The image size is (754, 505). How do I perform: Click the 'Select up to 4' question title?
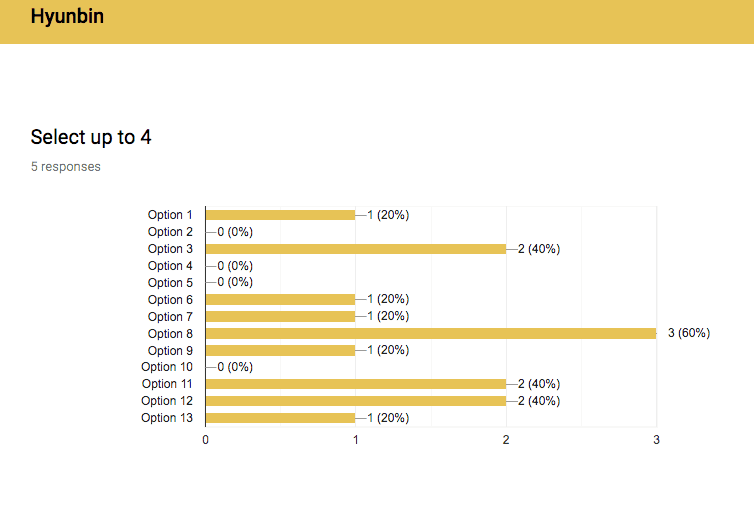coord(91,137)
